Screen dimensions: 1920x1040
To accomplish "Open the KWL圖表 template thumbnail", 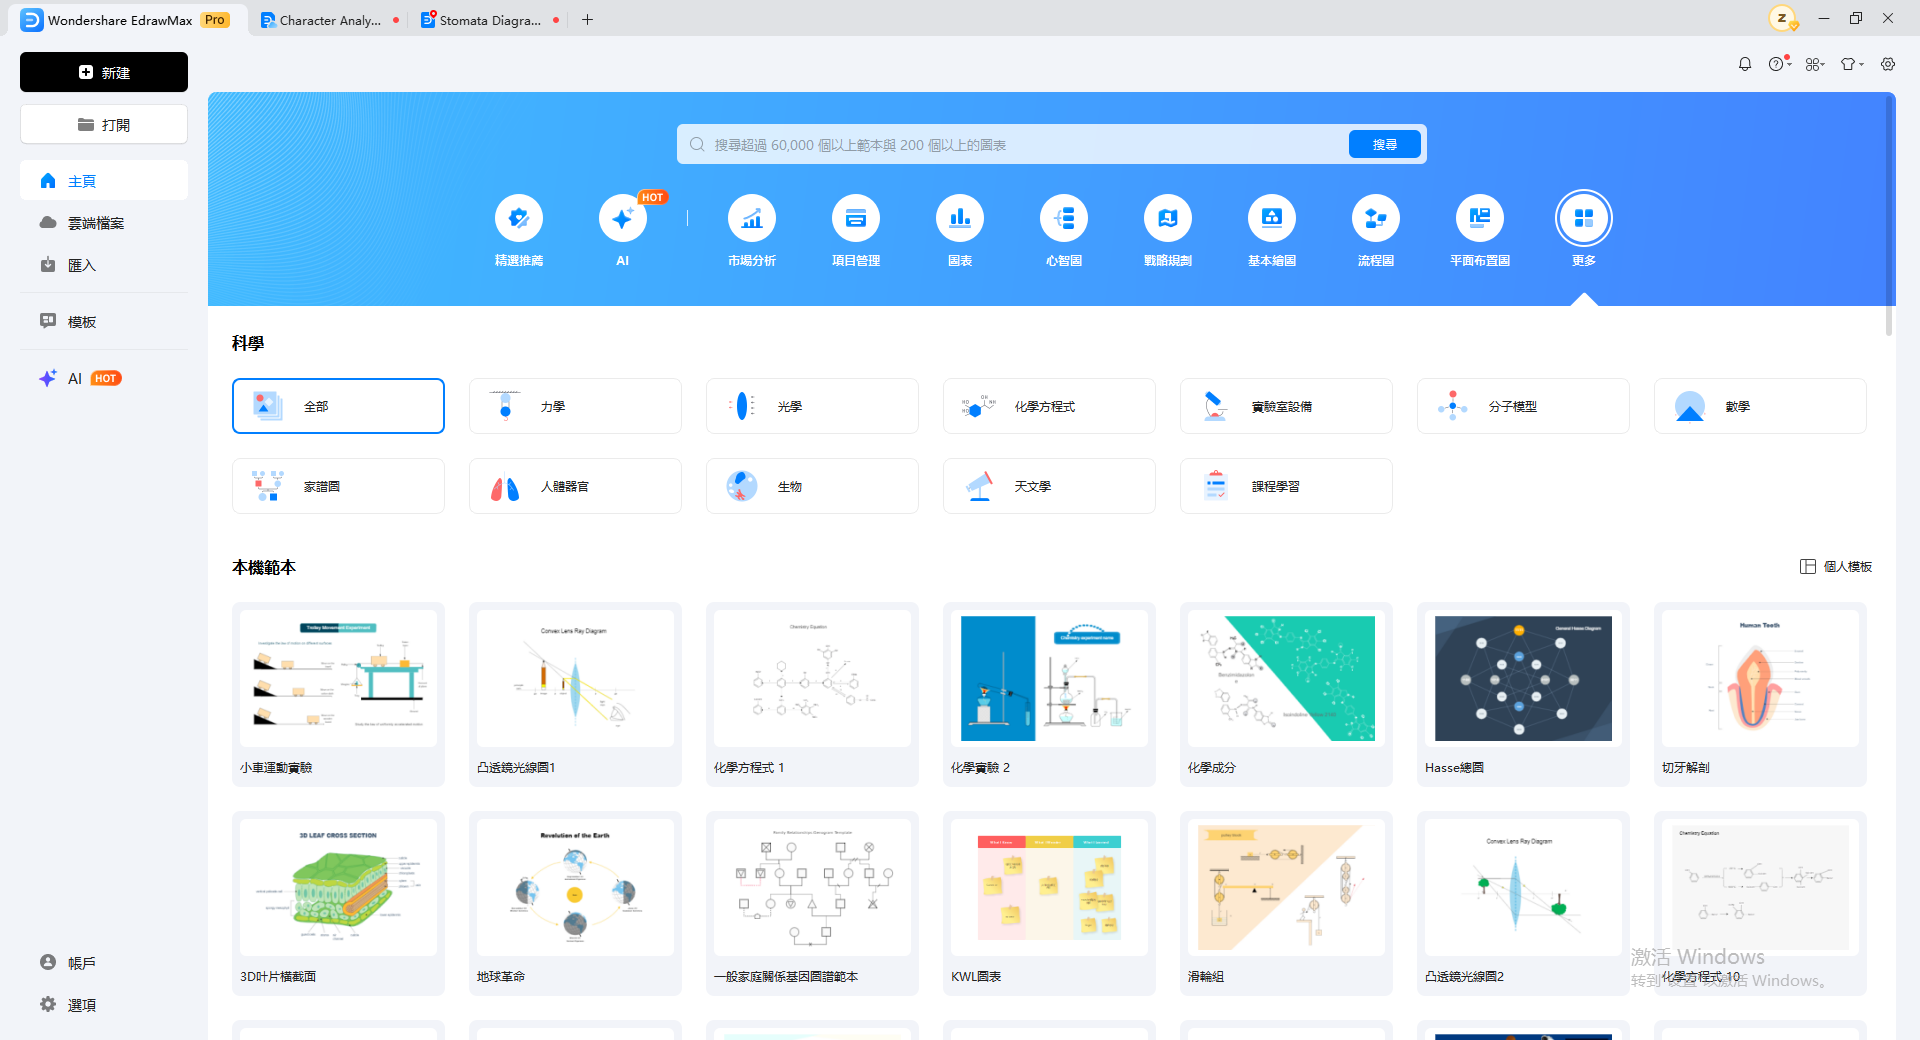I will (1049, 888).
